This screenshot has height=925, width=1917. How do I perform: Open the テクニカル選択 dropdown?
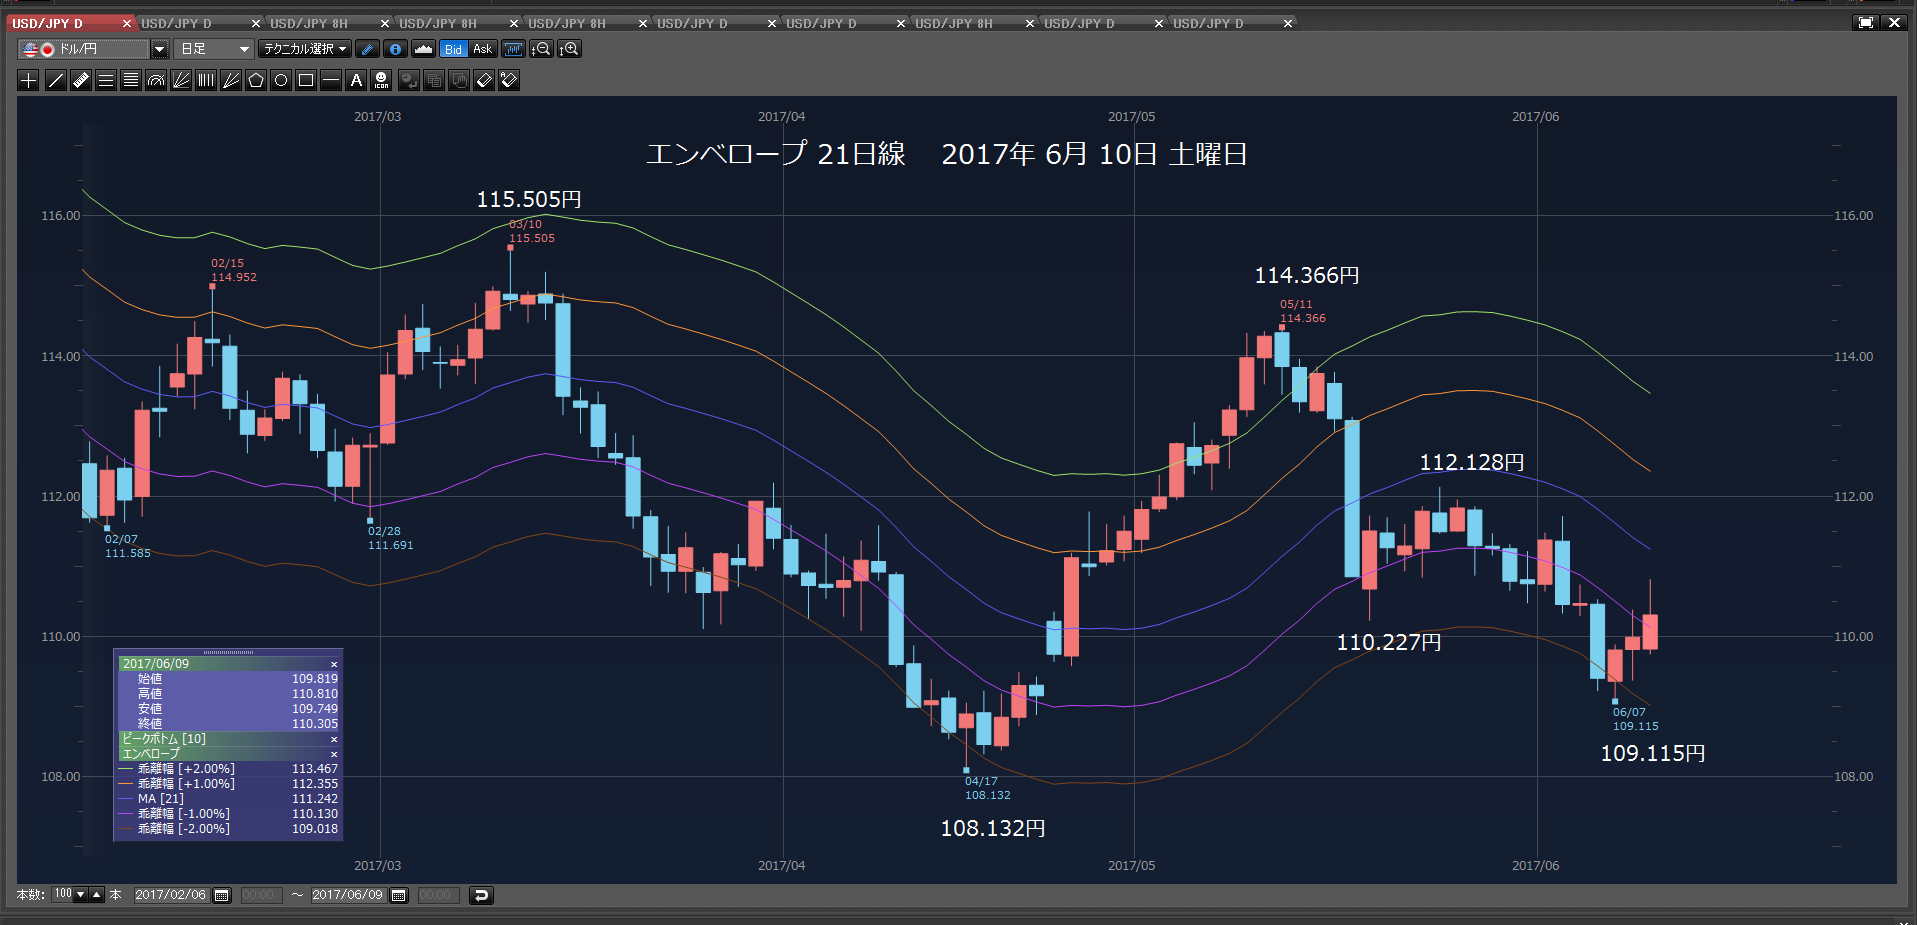tap(304, 49)
